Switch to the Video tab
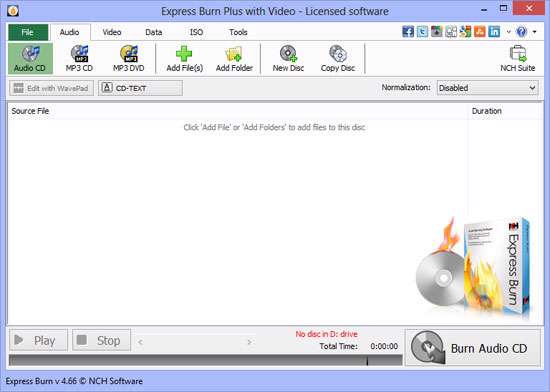Viewport: 550px width, 392px height. click(112, 32)
